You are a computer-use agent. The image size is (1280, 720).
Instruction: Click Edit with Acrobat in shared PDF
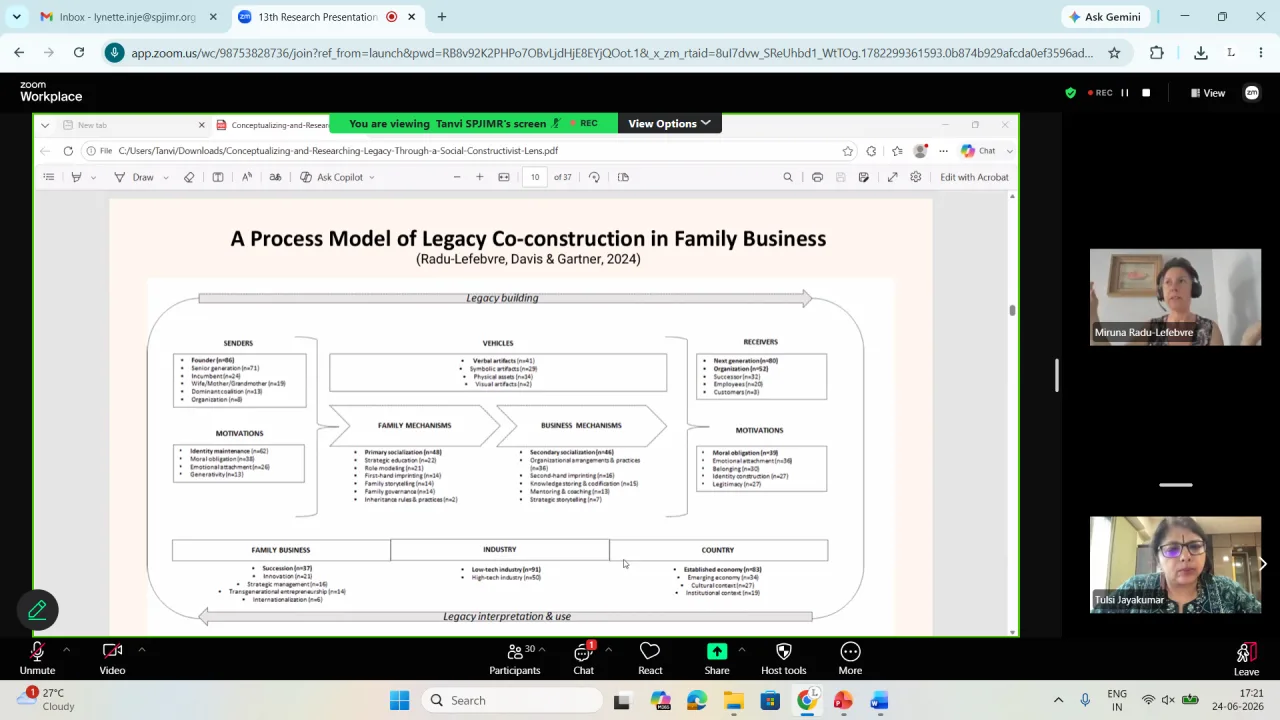pos(974,177)
